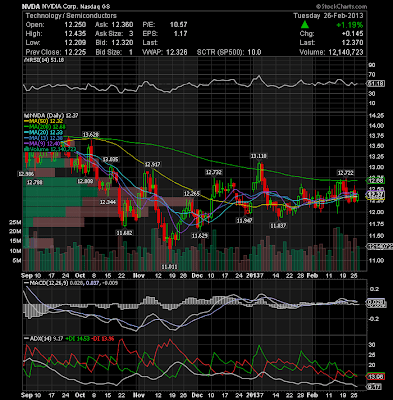Select the 11.947 December low label
This screenshot has height=400, width=393.
coord(244,220)
